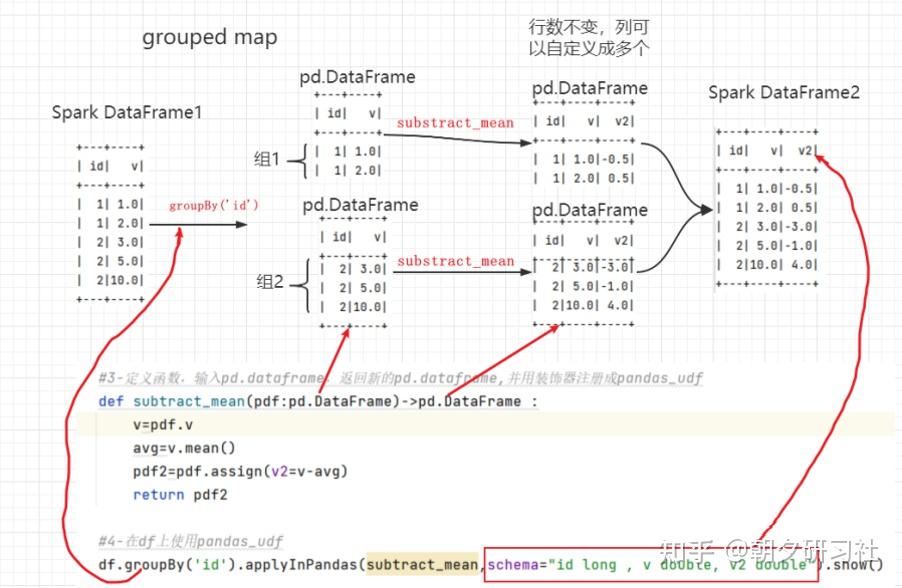Select "pd.DataFrame" heading above the 组1 table
This screenshot has height=588, width=902.
(357, 77)
